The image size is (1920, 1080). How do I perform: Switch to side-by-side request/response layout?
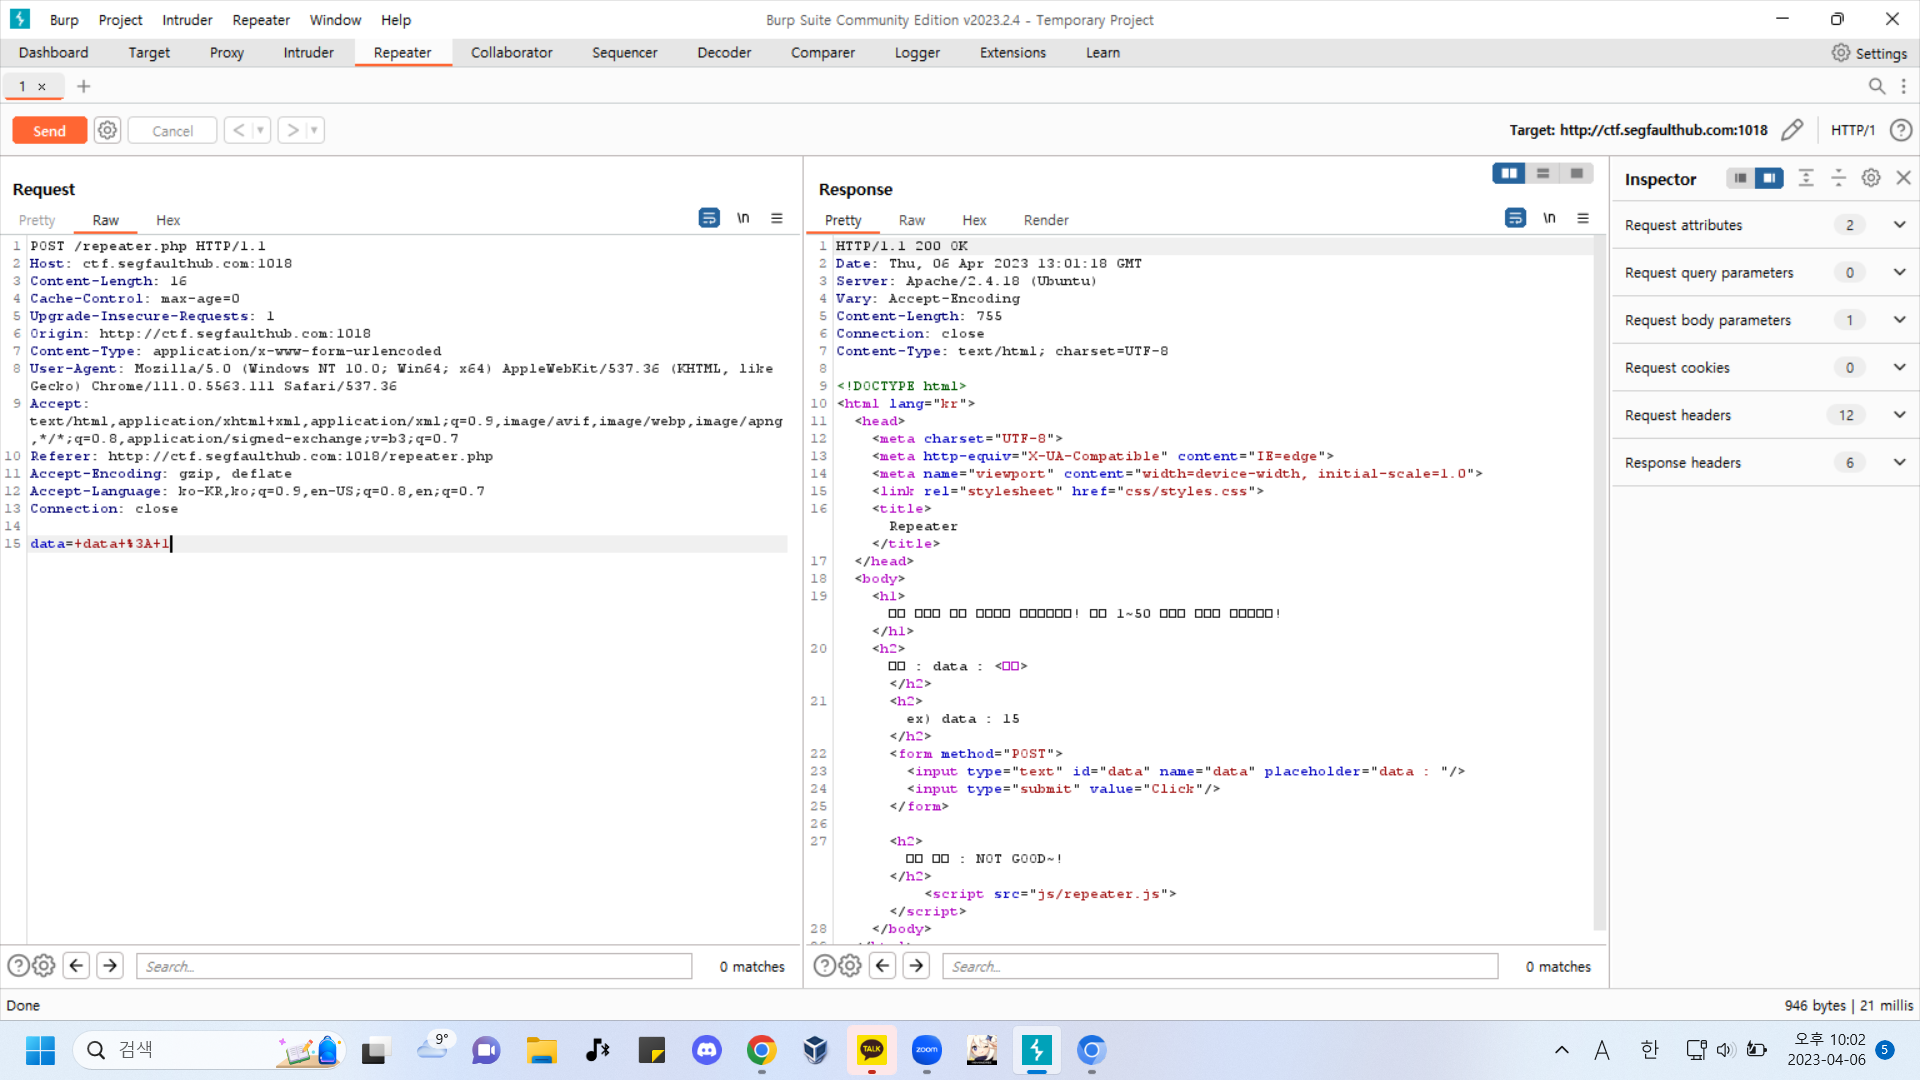[x=1508, y=174]
